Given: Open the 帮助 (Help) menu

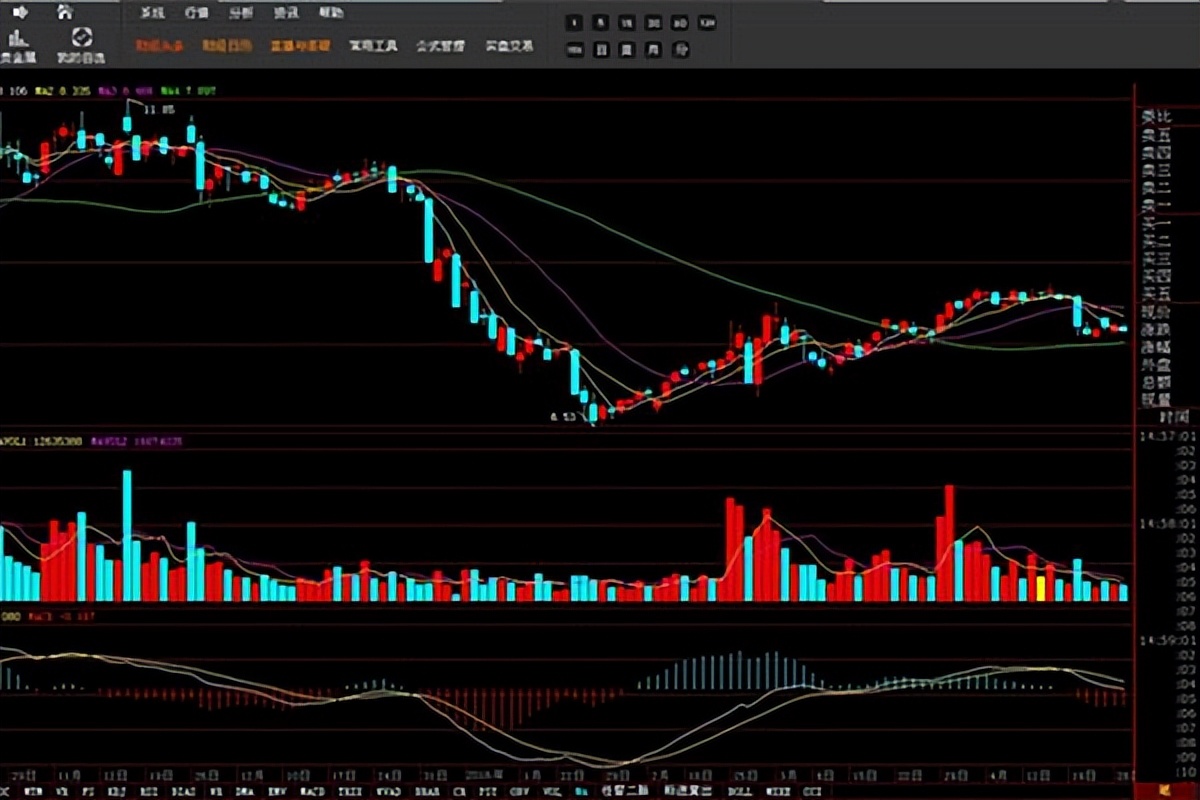Looking at the screenshot, I should point(330,13).
